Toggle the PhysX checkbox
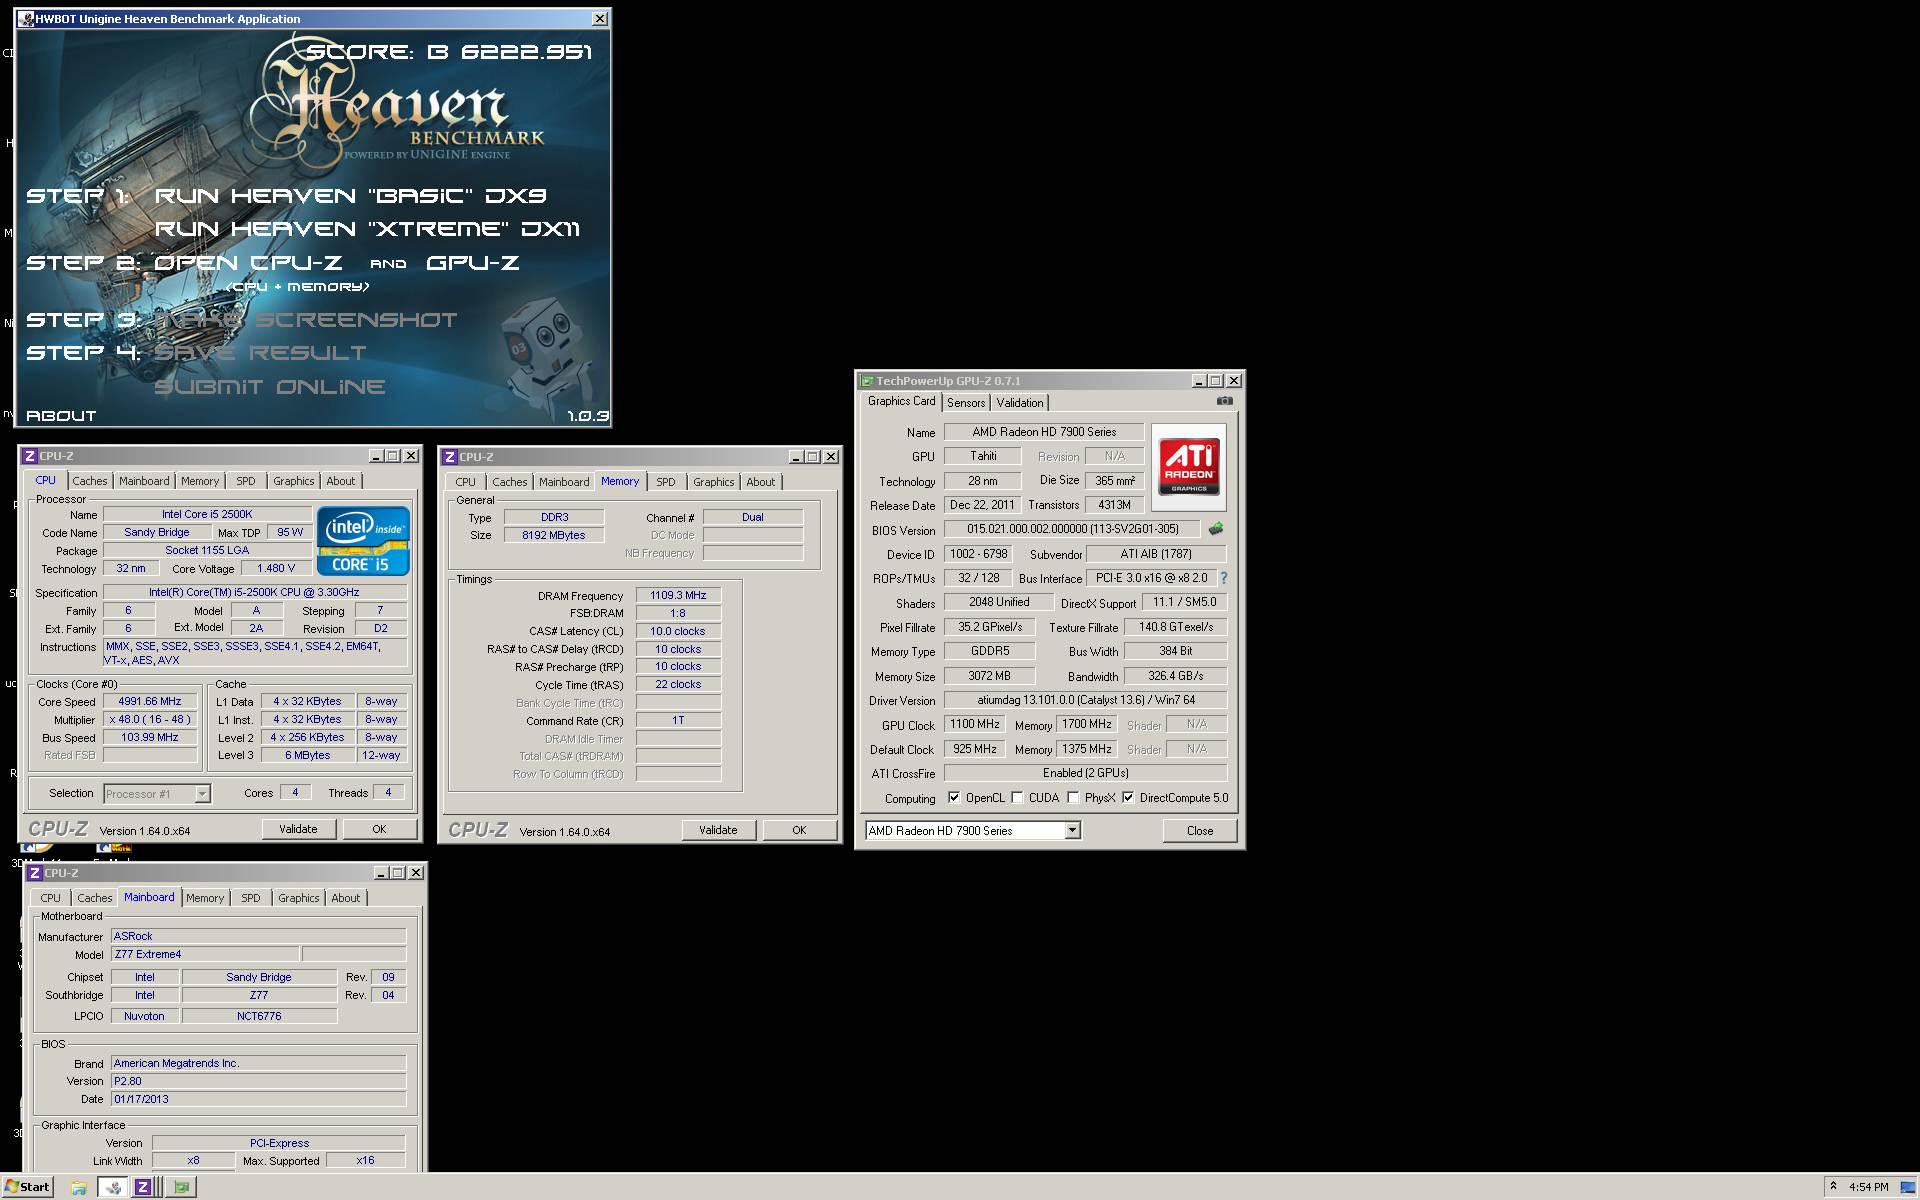The height and width of the screenshot is (1200, 1920). 1073,798
